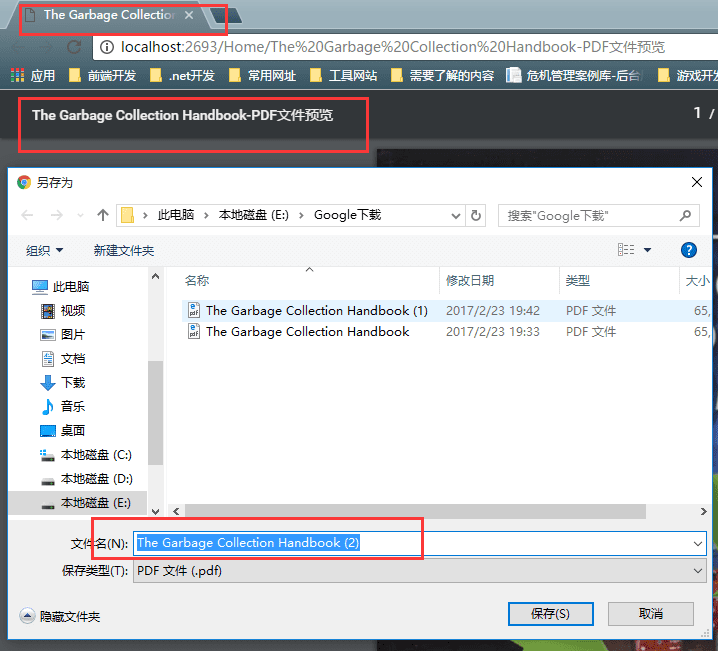
Task: Select 文档 in the navigation tree
Action: click(63, 359)
